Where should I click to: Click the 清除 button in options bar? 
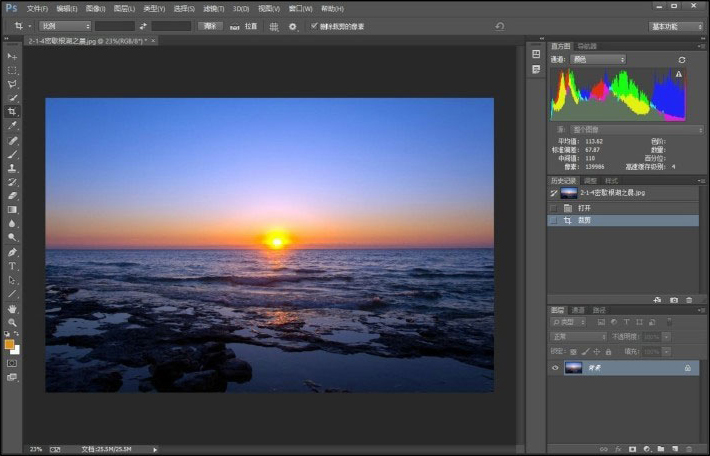point(210,26)
